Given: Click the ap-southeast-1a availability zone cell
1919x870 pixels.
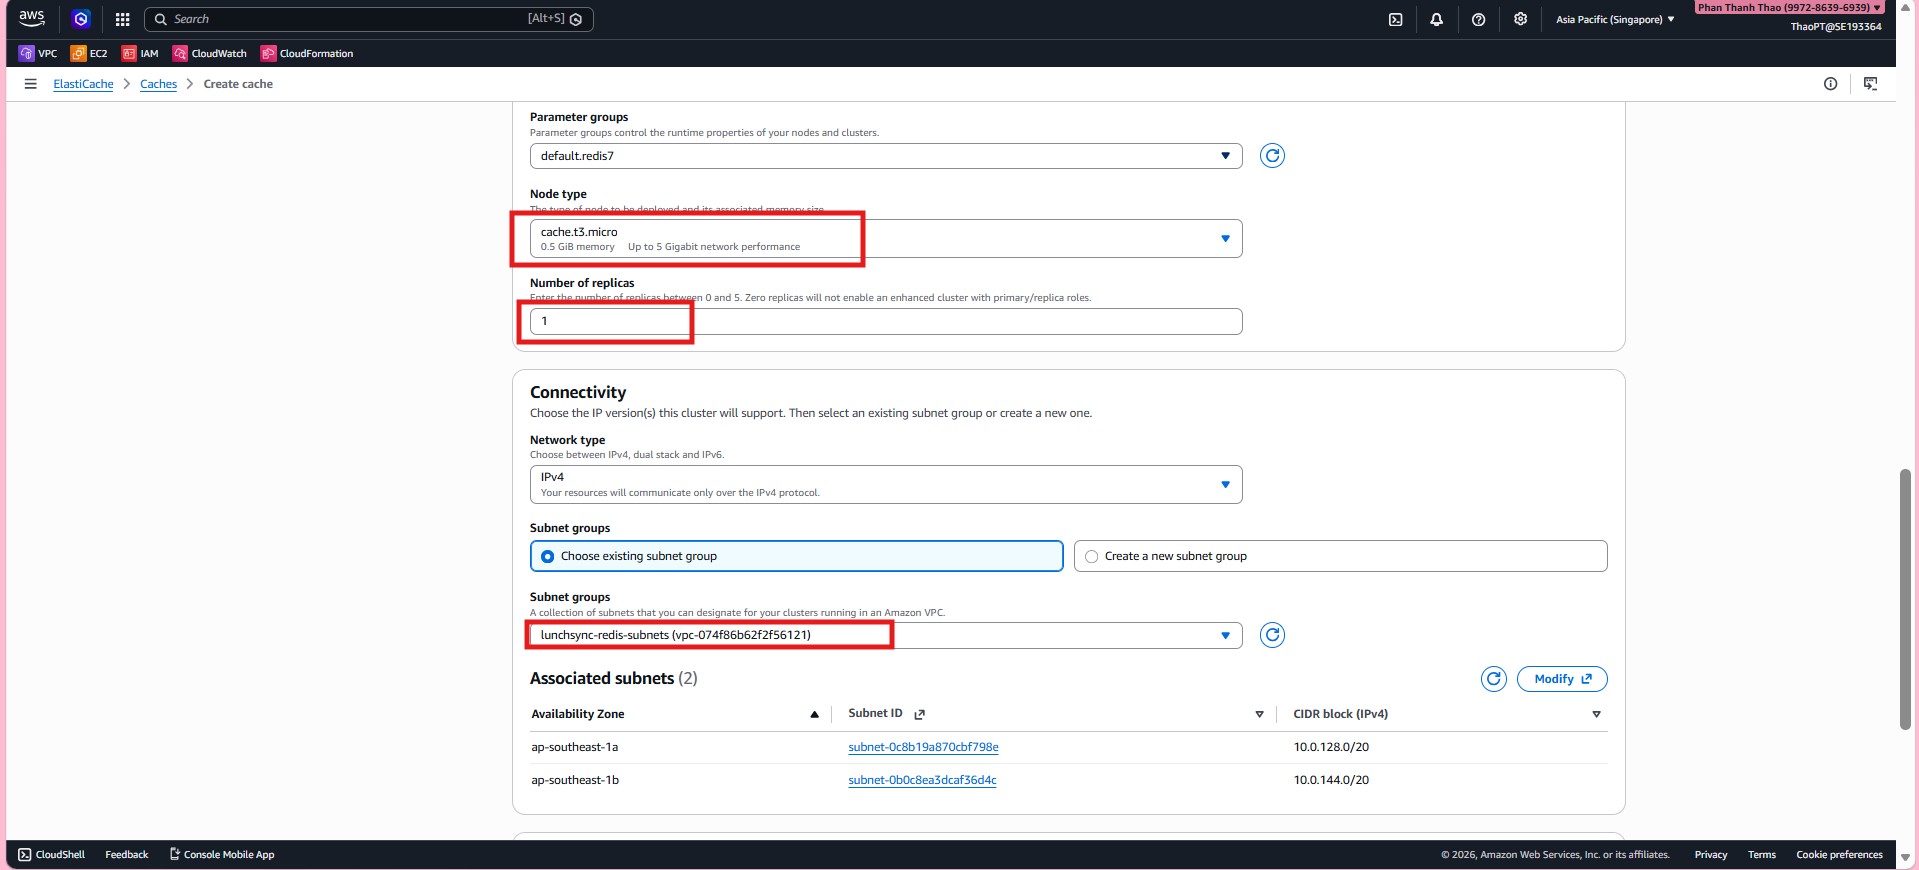Looking at the screenshot, I should pyautogui.click(x=575, y=747).
